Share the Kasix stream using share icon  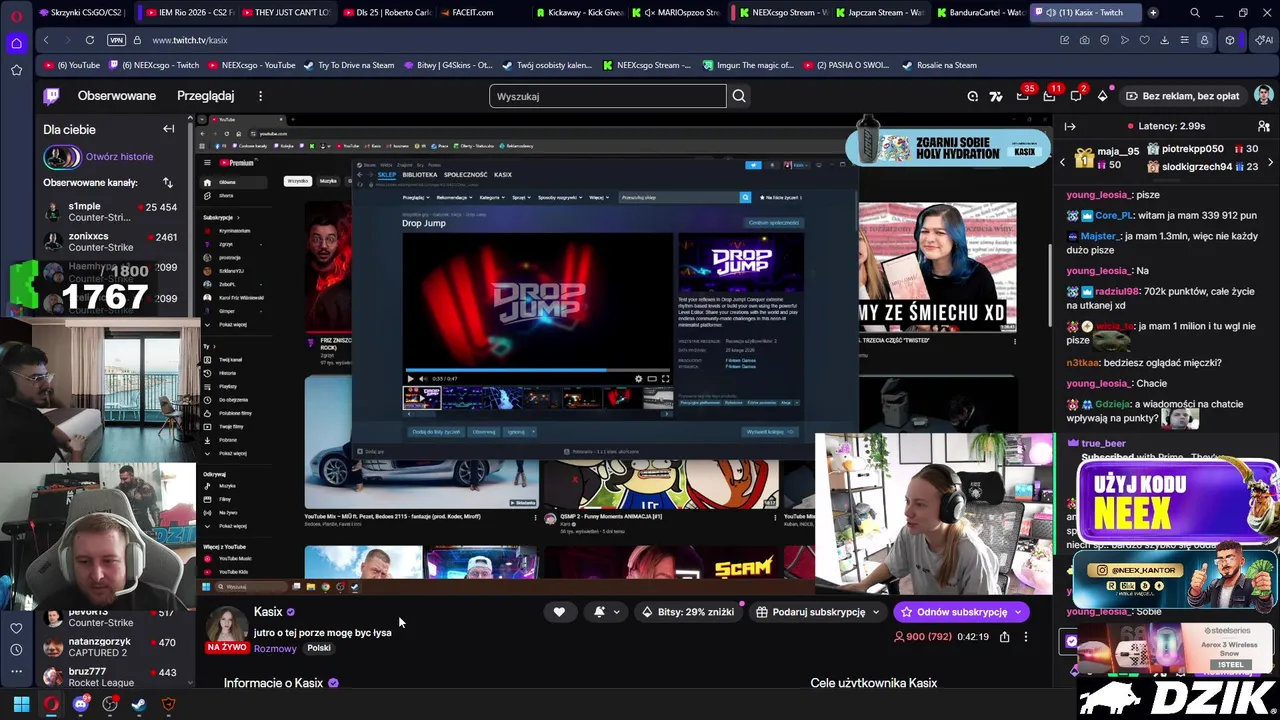click(x=1004, y=637)
